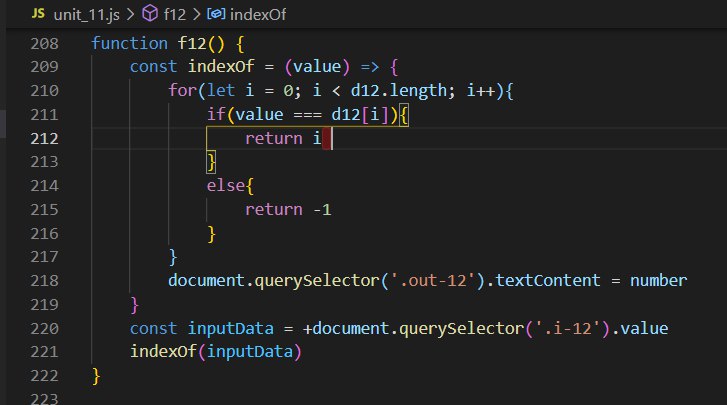
Task: Click 'return' keyword on line 215
Action: coord(274,210)
